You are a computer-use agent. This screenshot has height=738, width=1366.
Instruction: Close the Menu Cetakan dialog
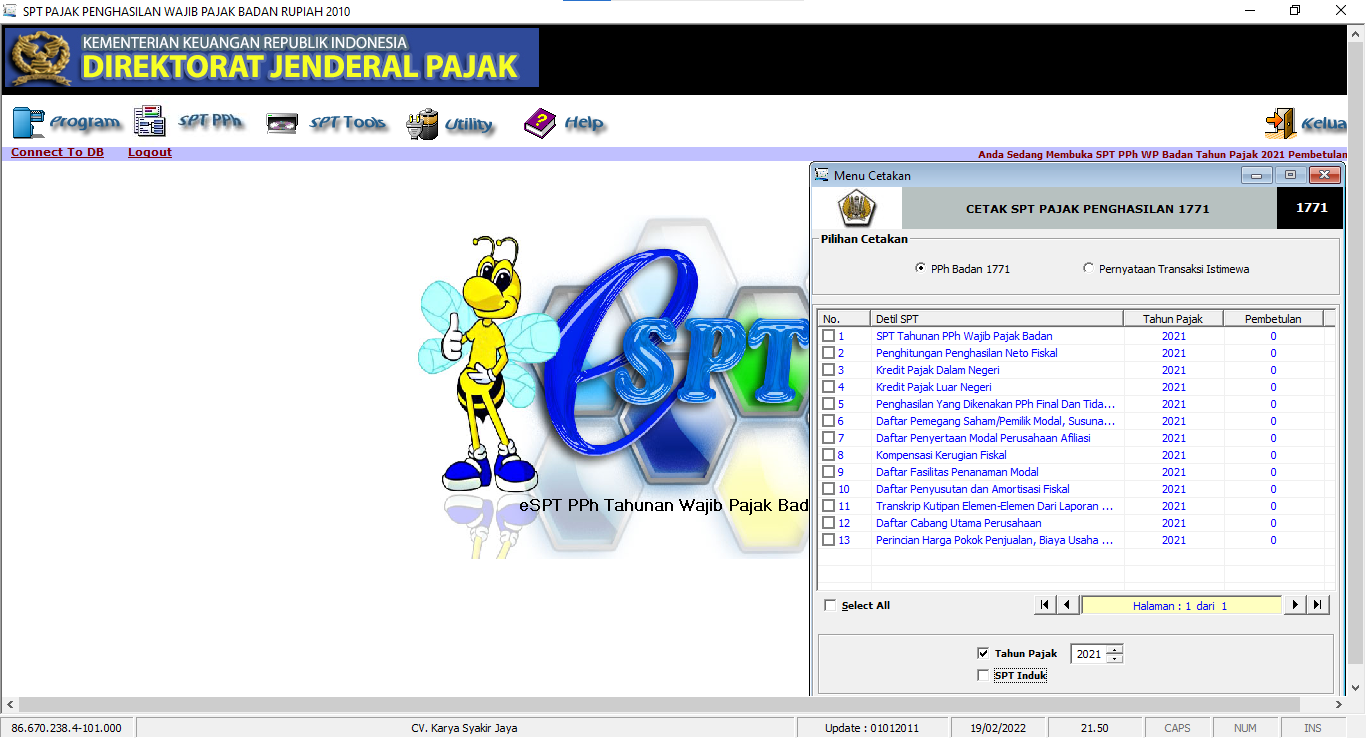click(x=1324, y=175)
